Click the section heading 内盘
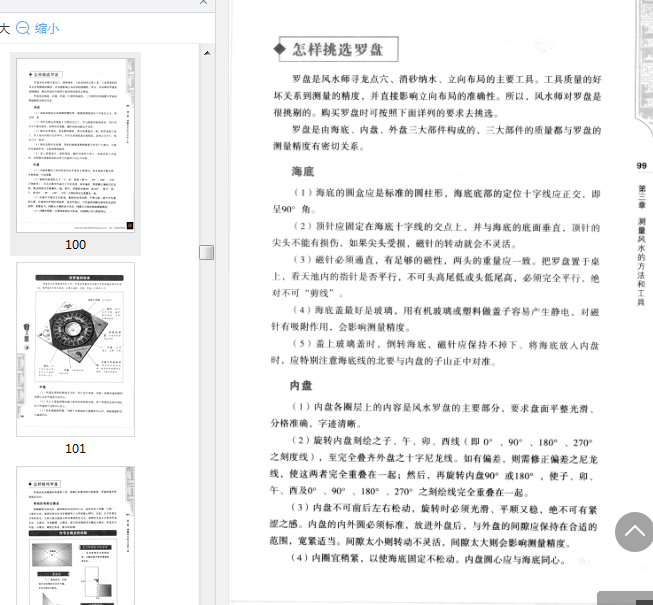 301,386
